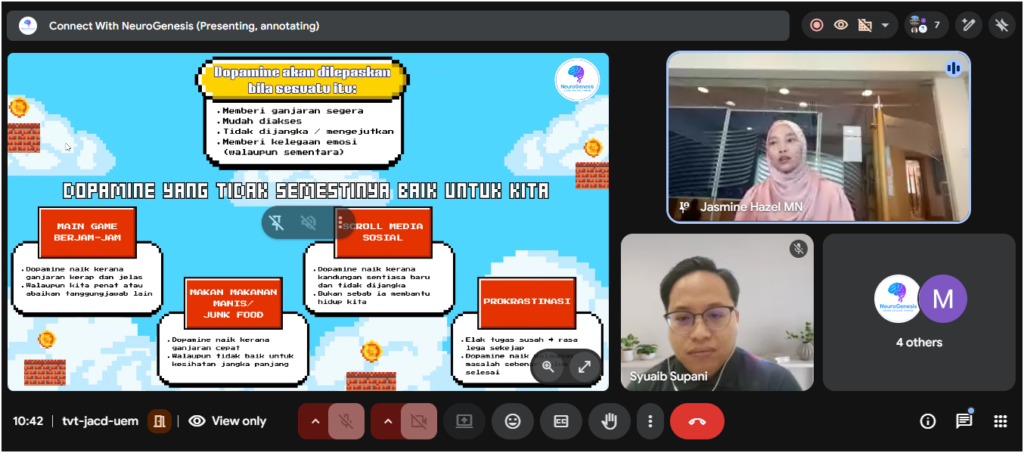The width and height of the screenshot is (1024, 453).
Task: Toggle the muted microphone button
Action: [x=346, y=421]
